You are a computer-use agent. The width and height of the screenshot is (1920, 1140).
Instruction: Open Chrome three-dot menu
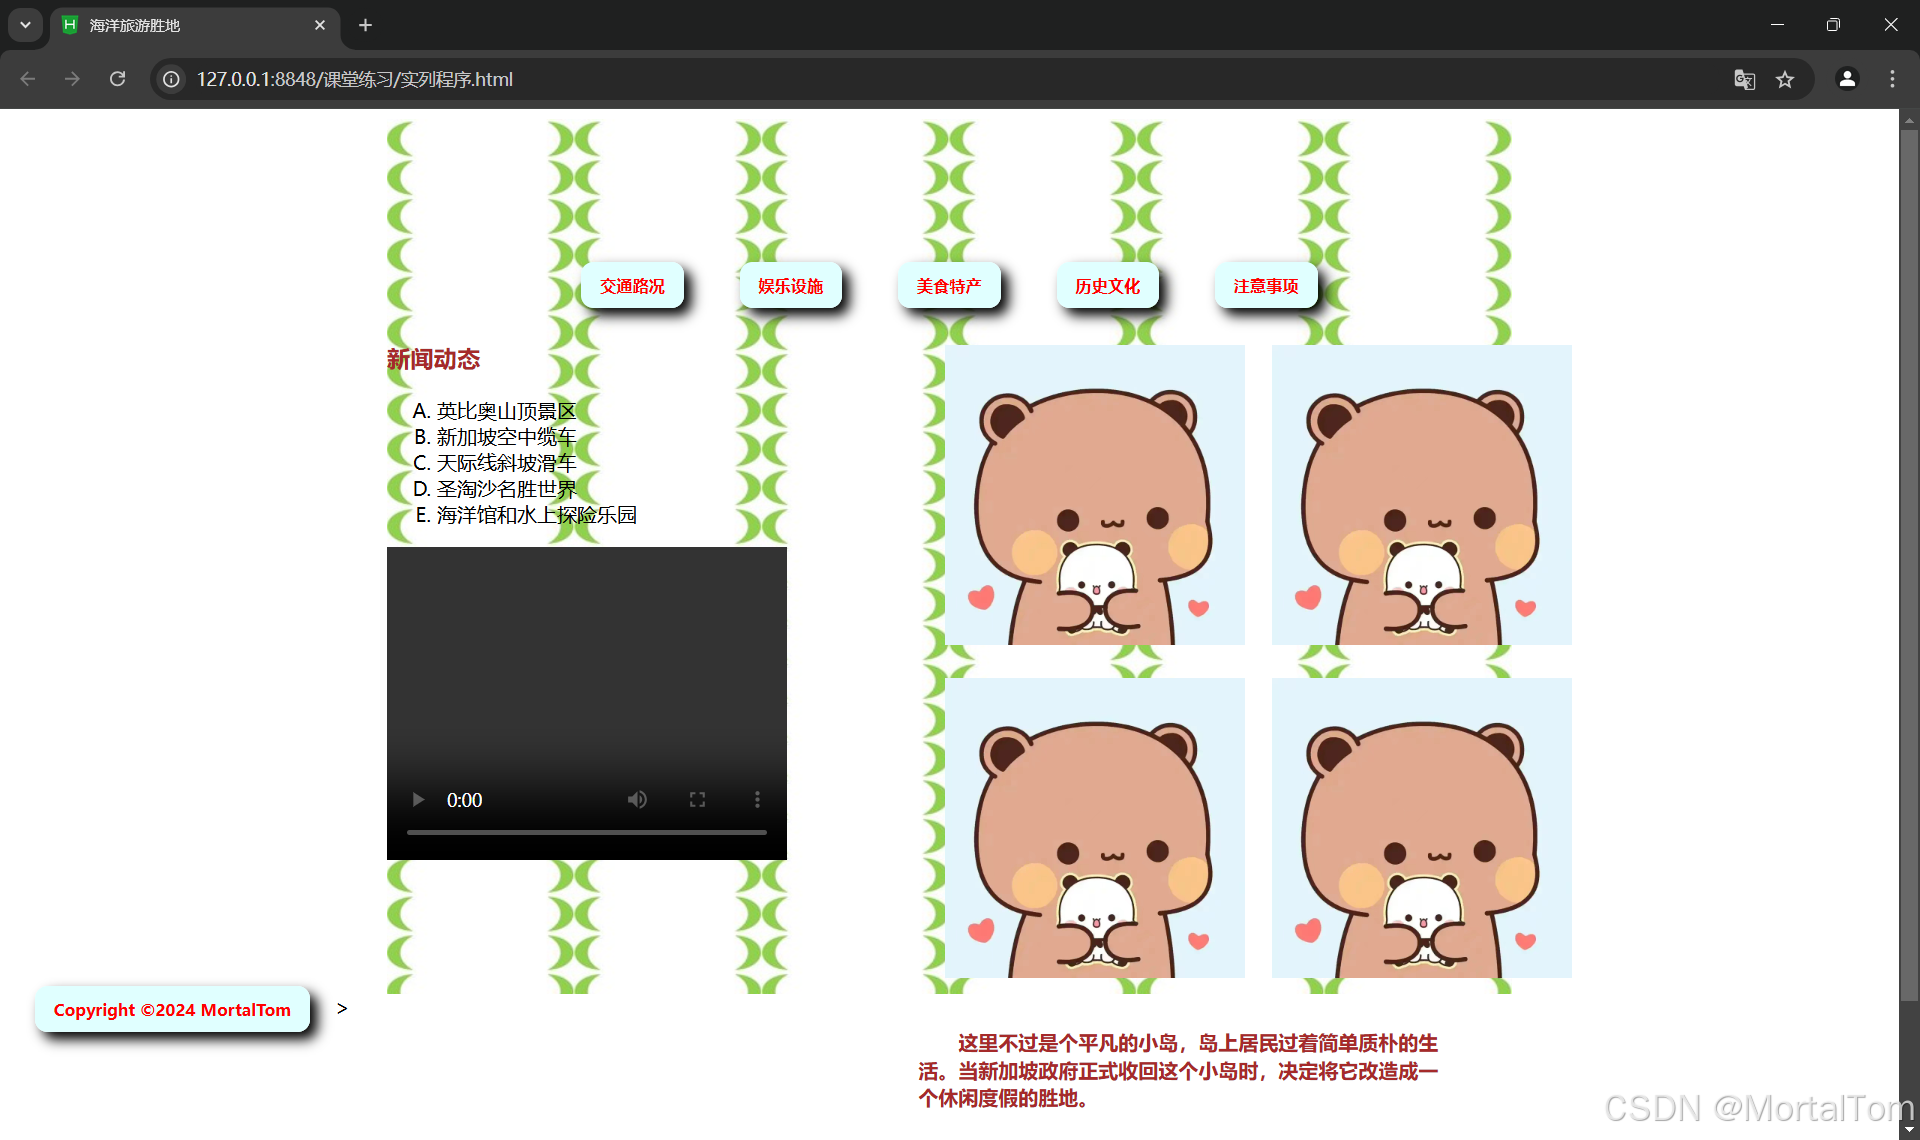click(1892, 79)
